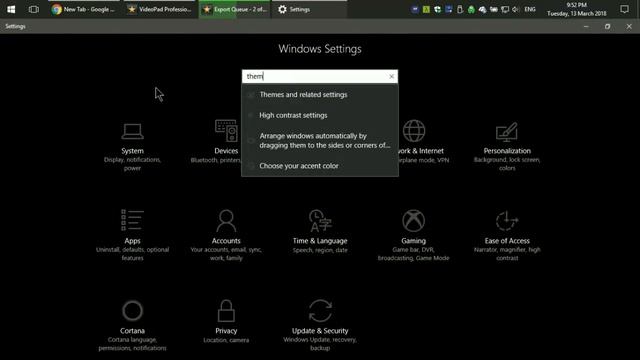Click the 'Windows Settings' heading
640x360 pixels.
tap(320, 49)
